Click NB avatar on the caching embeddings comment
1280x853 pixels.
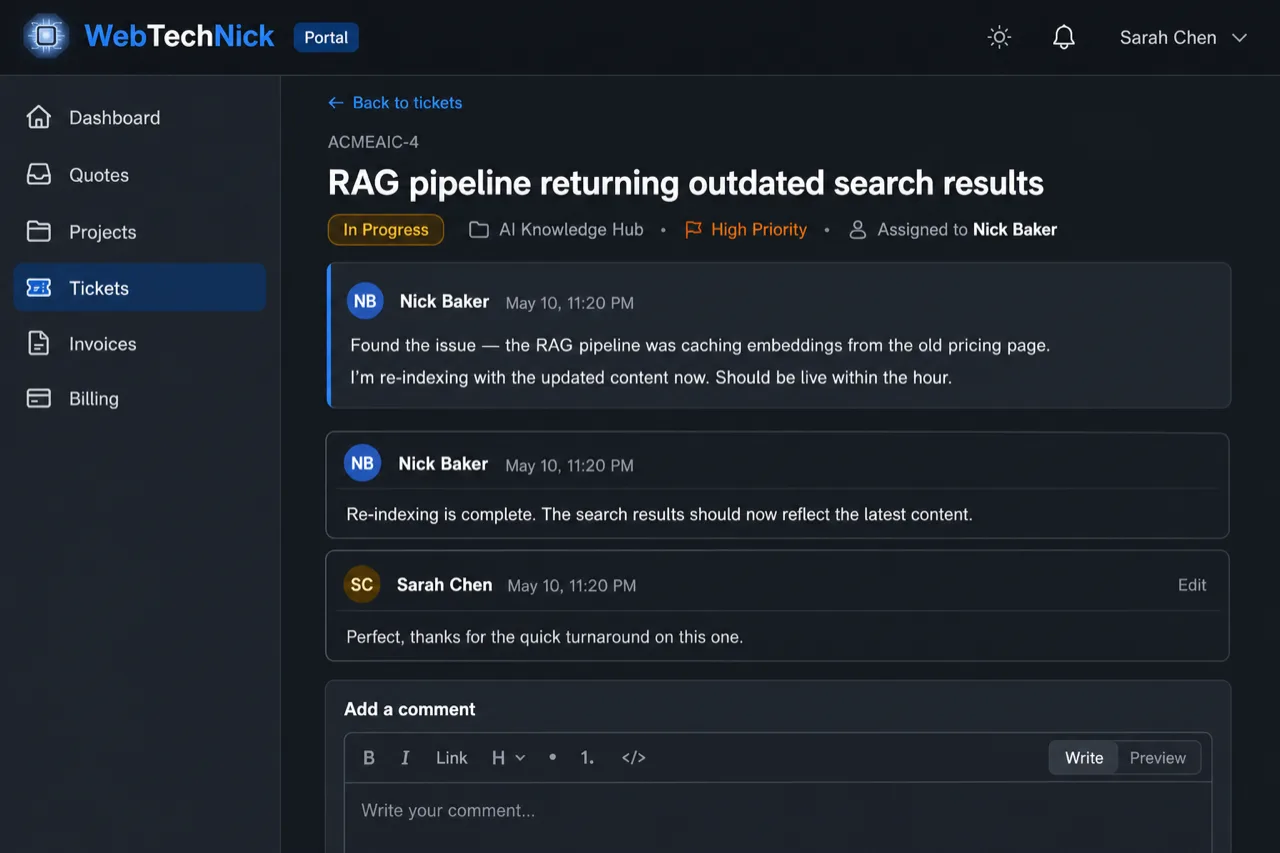(x=365, y=301)
